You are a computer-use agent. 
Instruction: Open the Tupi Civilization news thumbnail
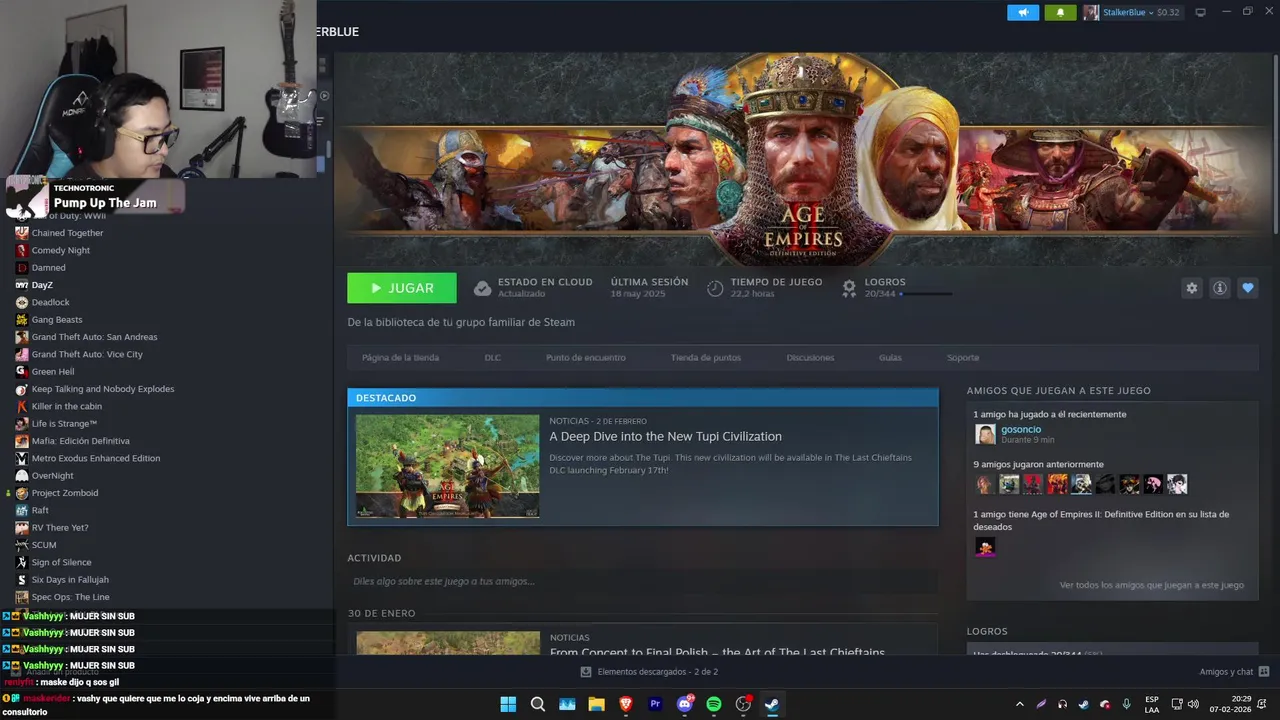[447, 466]
